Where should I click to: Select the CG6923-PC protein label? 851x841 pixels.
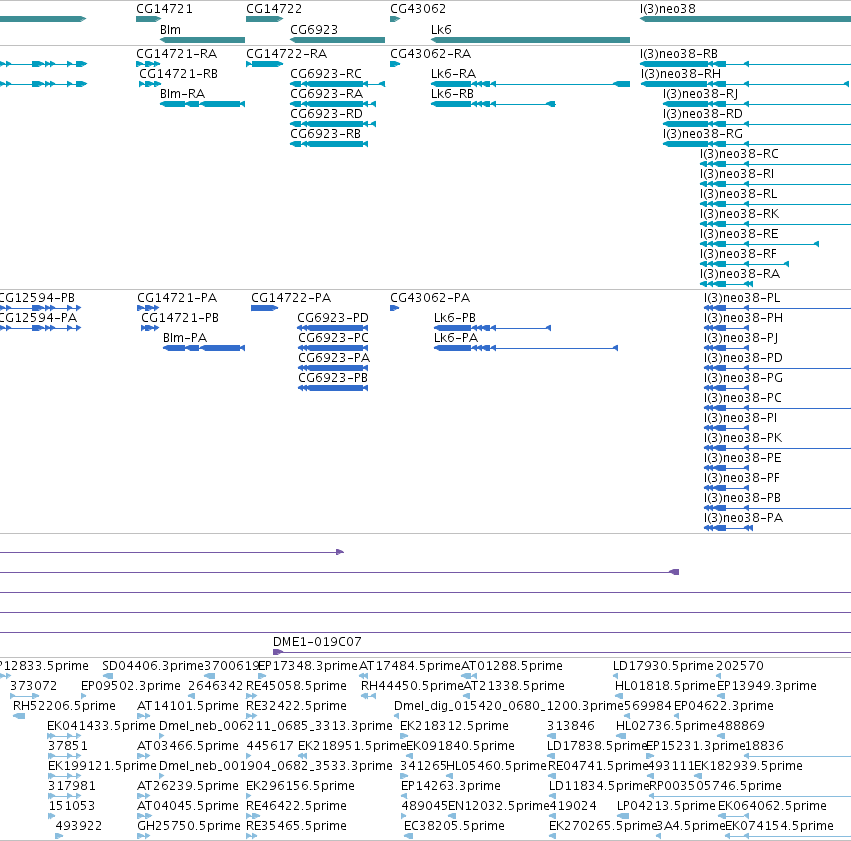point(333,338)
